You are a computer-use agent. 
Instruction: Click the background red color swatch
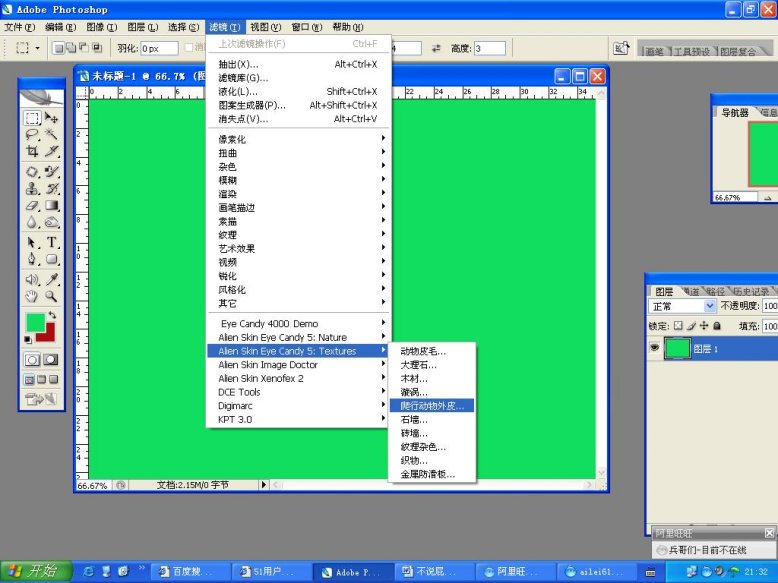[49, 335]
